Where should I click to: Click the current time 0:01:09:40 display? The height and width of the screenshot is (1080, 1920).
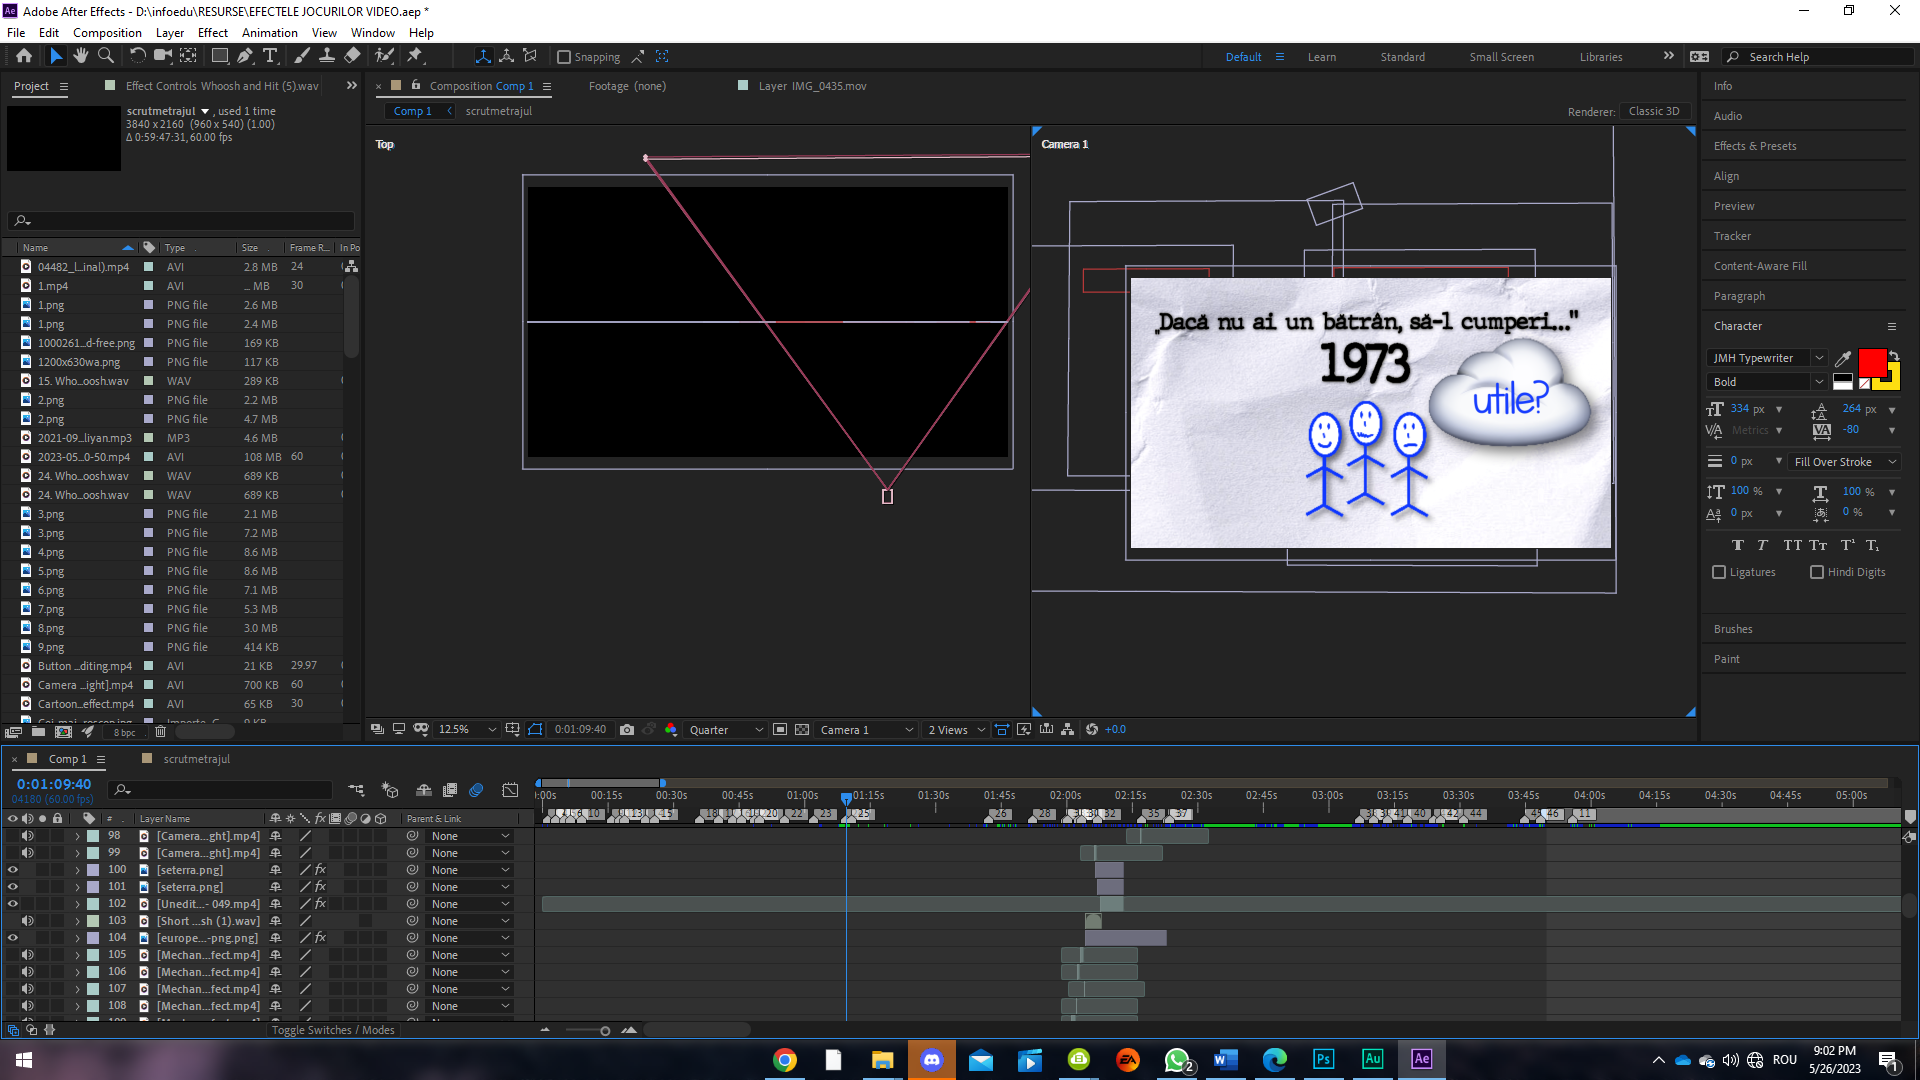pos(54,785)
